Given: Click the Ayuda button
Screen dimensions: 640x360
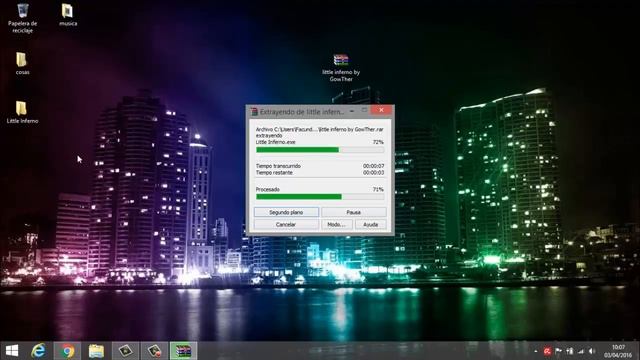Looking at the screenshot, I should coord(370,224).
